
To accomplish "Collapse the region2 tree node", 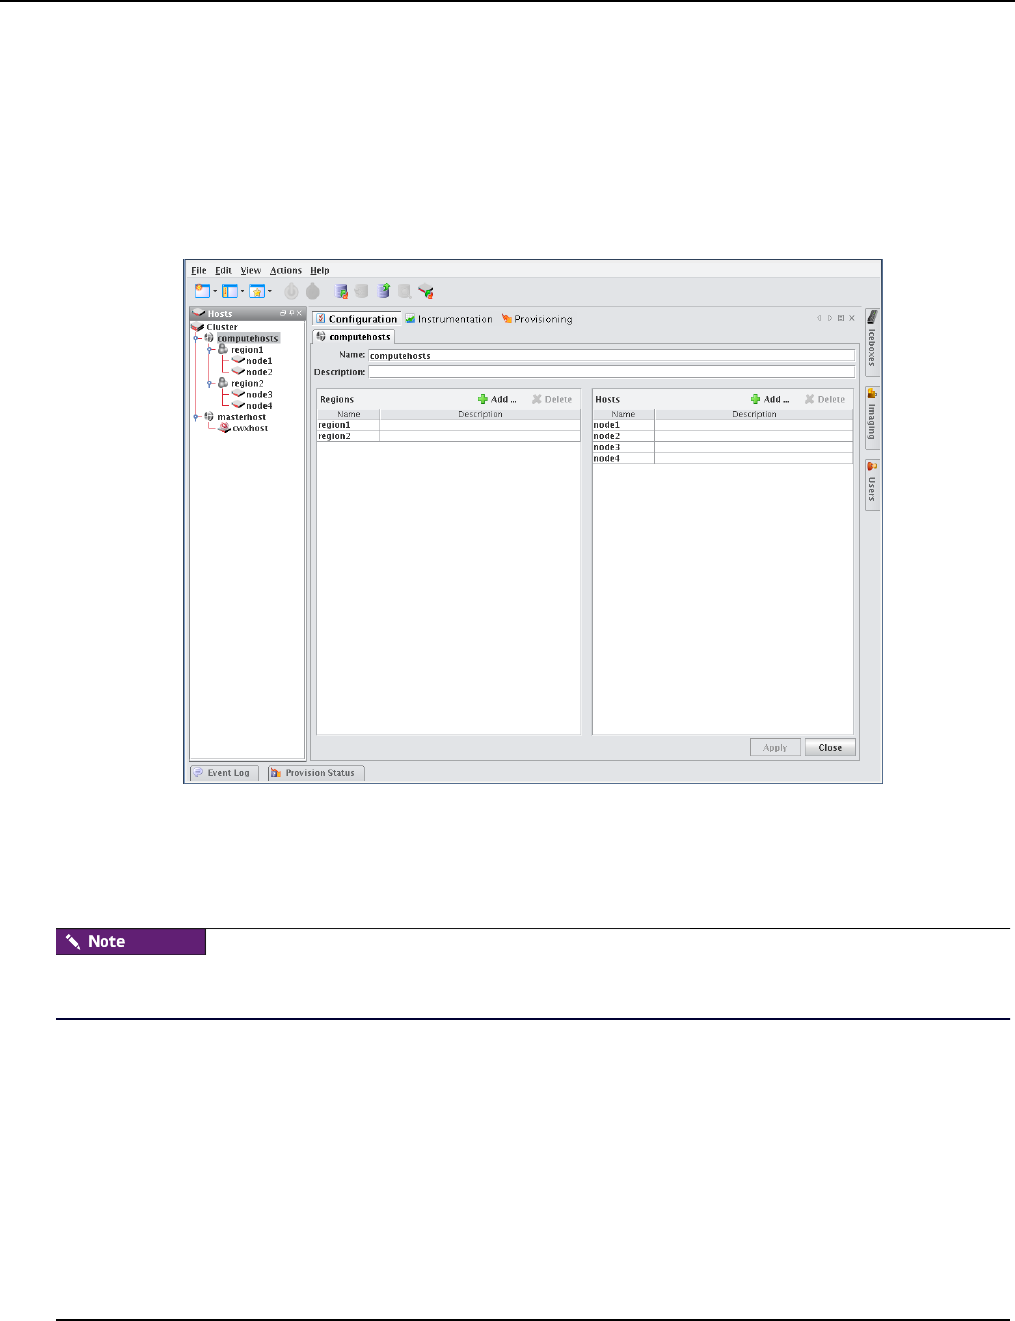I will point(210,383).
